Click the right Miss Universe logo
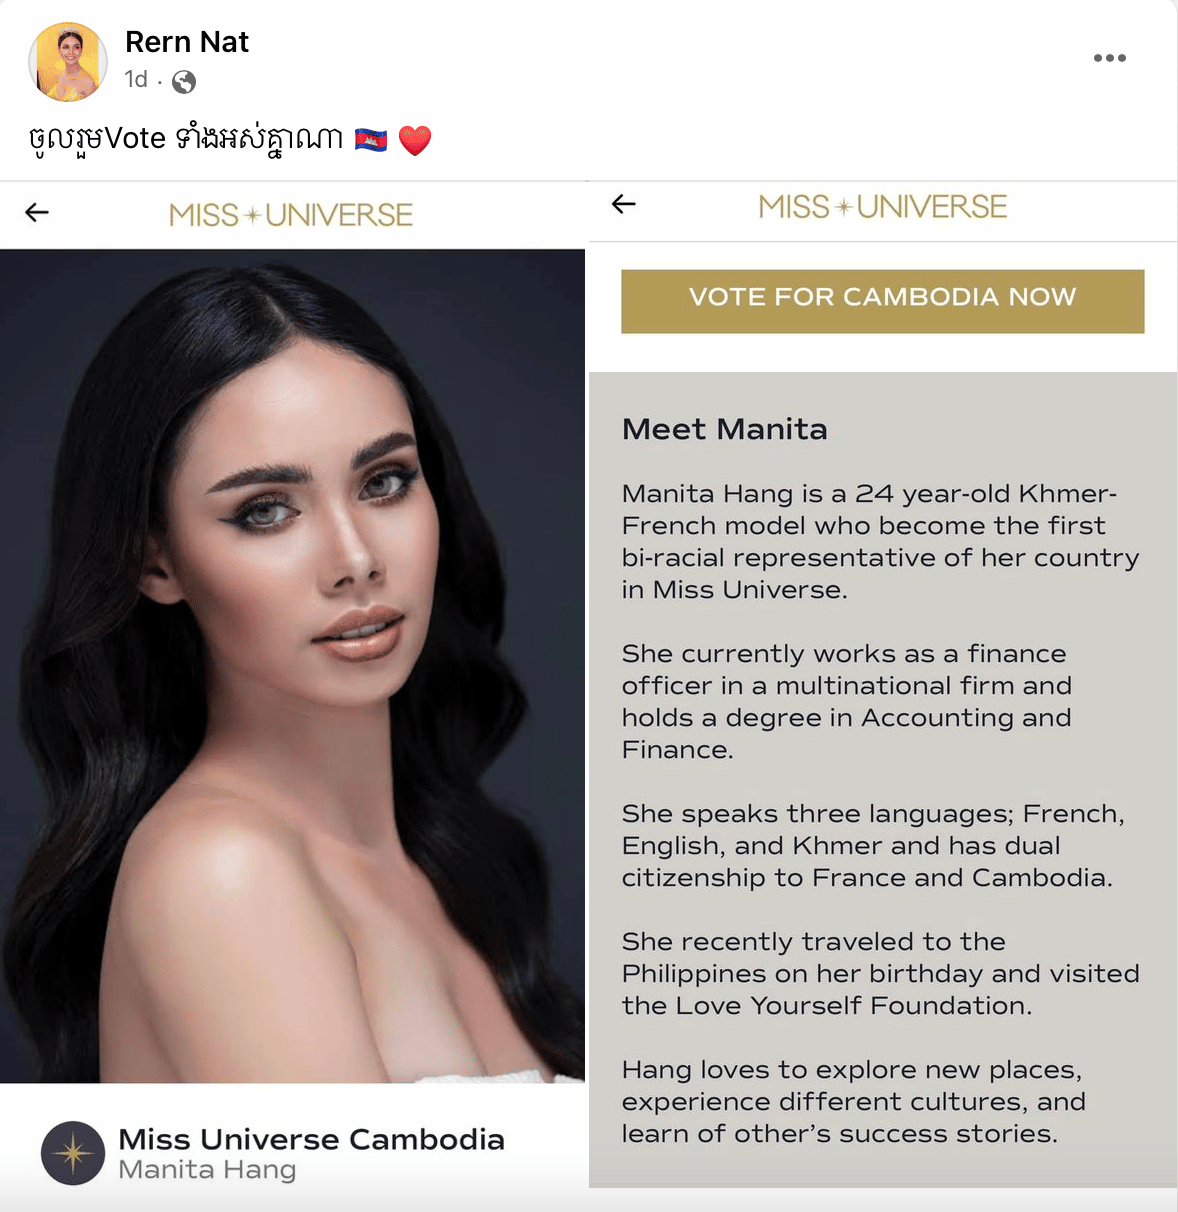 coord(882,206)
